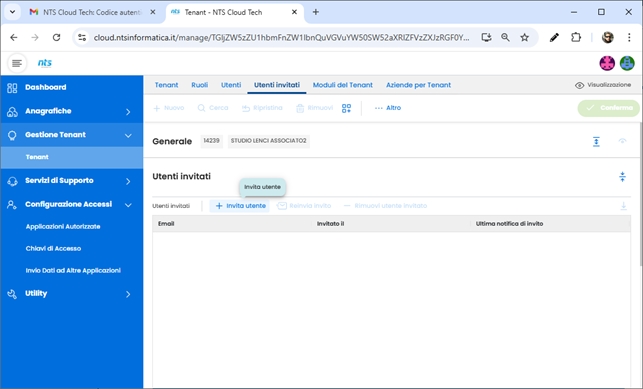The image size is (643, 389).
Task: Click the Invita utente button
Action: click(x=241, y=206)
